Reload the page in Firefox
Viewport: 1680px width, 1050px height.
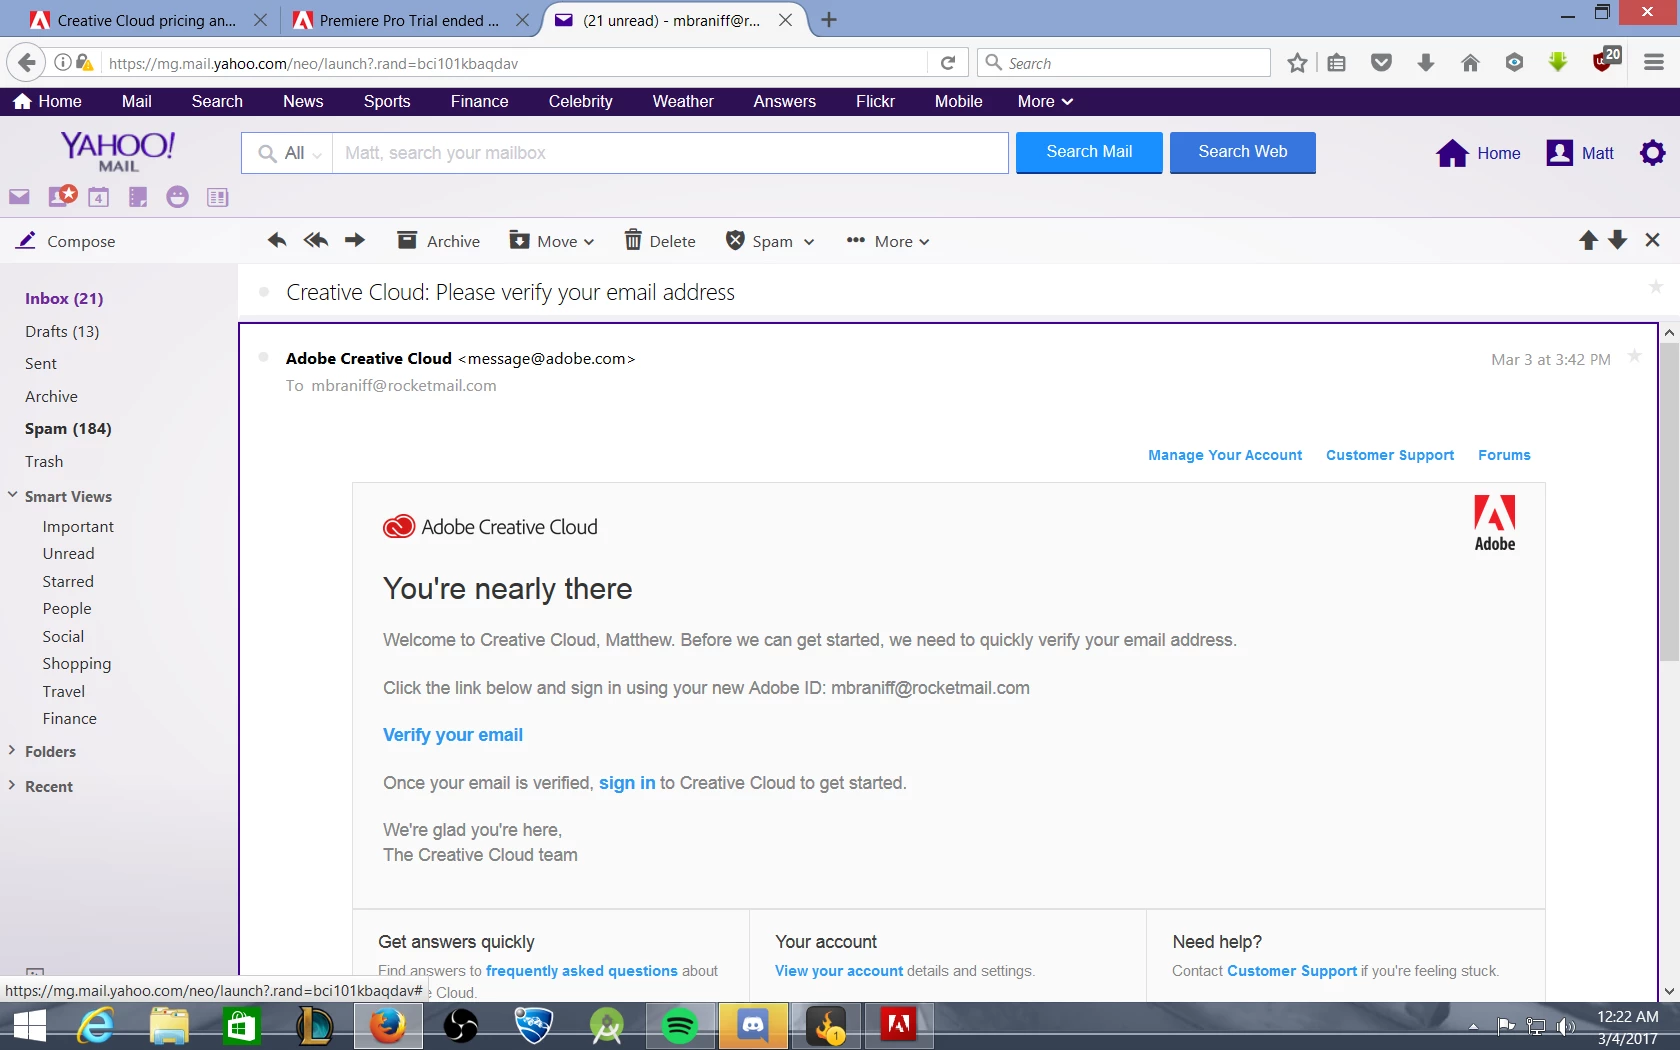tap(948, 63)
